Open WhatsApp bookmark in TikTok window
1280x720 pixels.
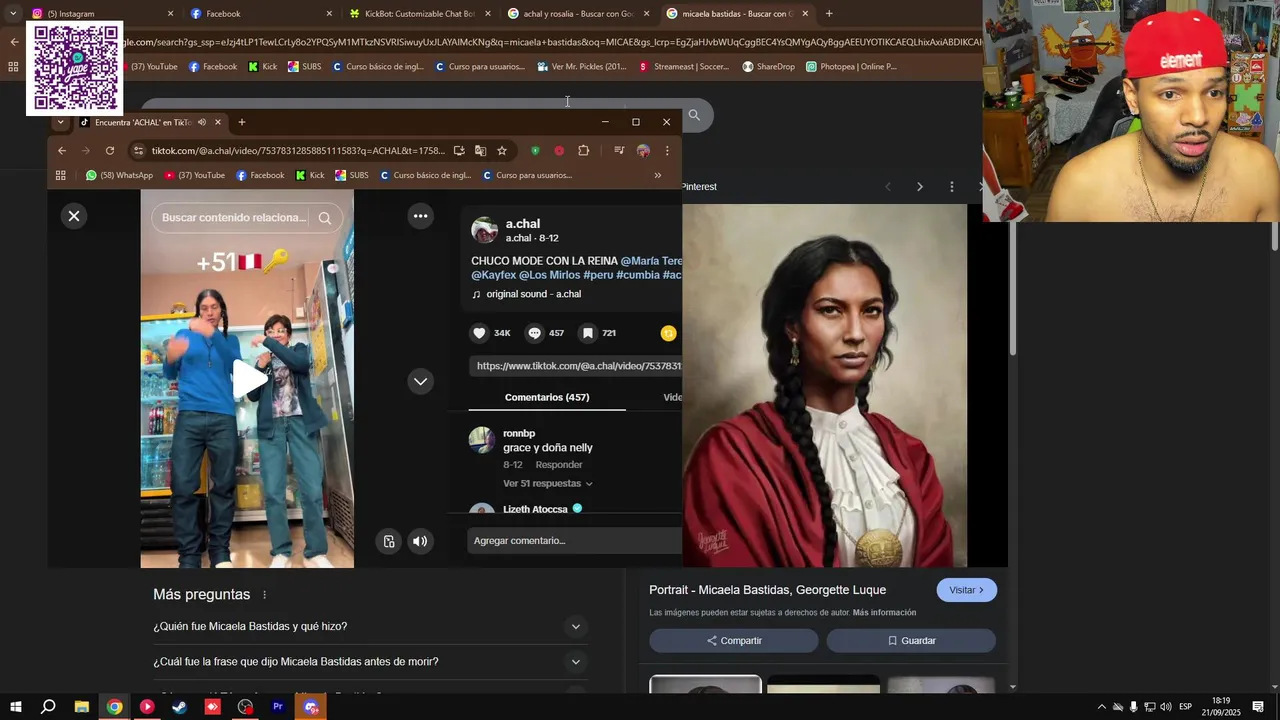pyautogui.click(x=119, y=175)
